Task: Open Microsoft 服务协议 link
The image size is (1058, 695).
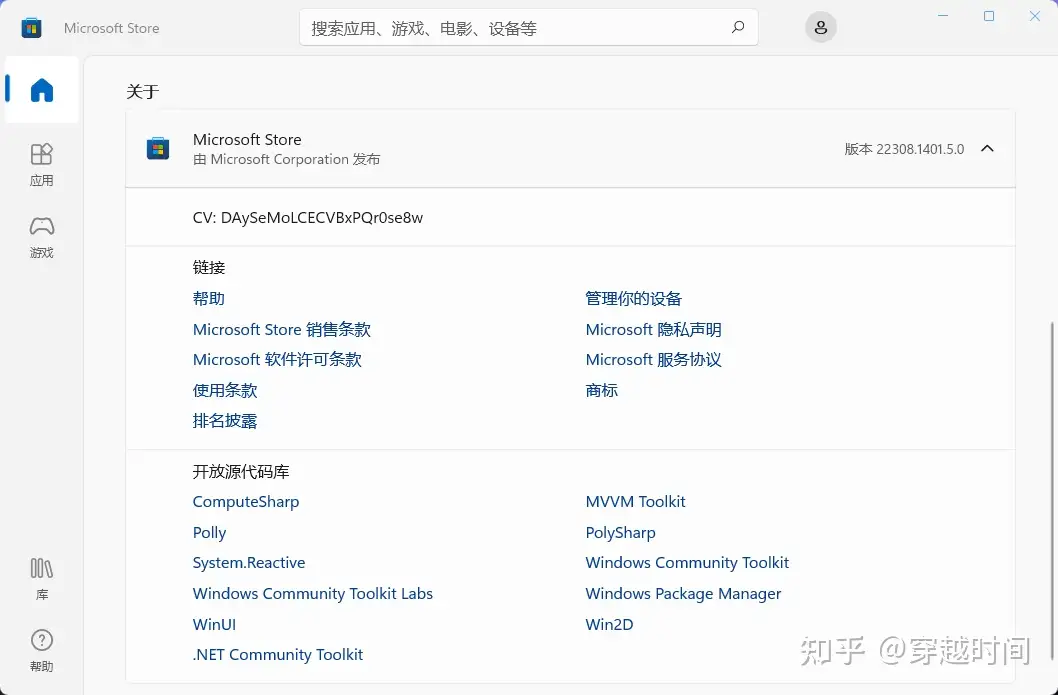Action: coord(653,360)
